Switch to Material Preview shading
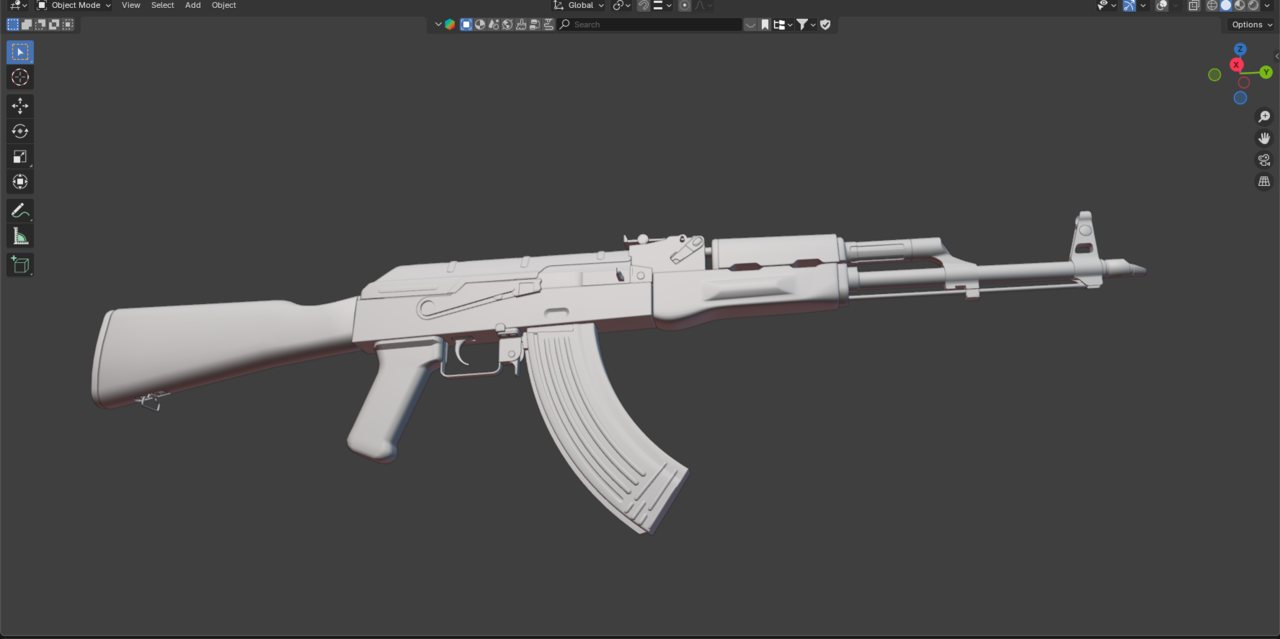This screenshot has width=1280, height=639. coord(1239,5)
